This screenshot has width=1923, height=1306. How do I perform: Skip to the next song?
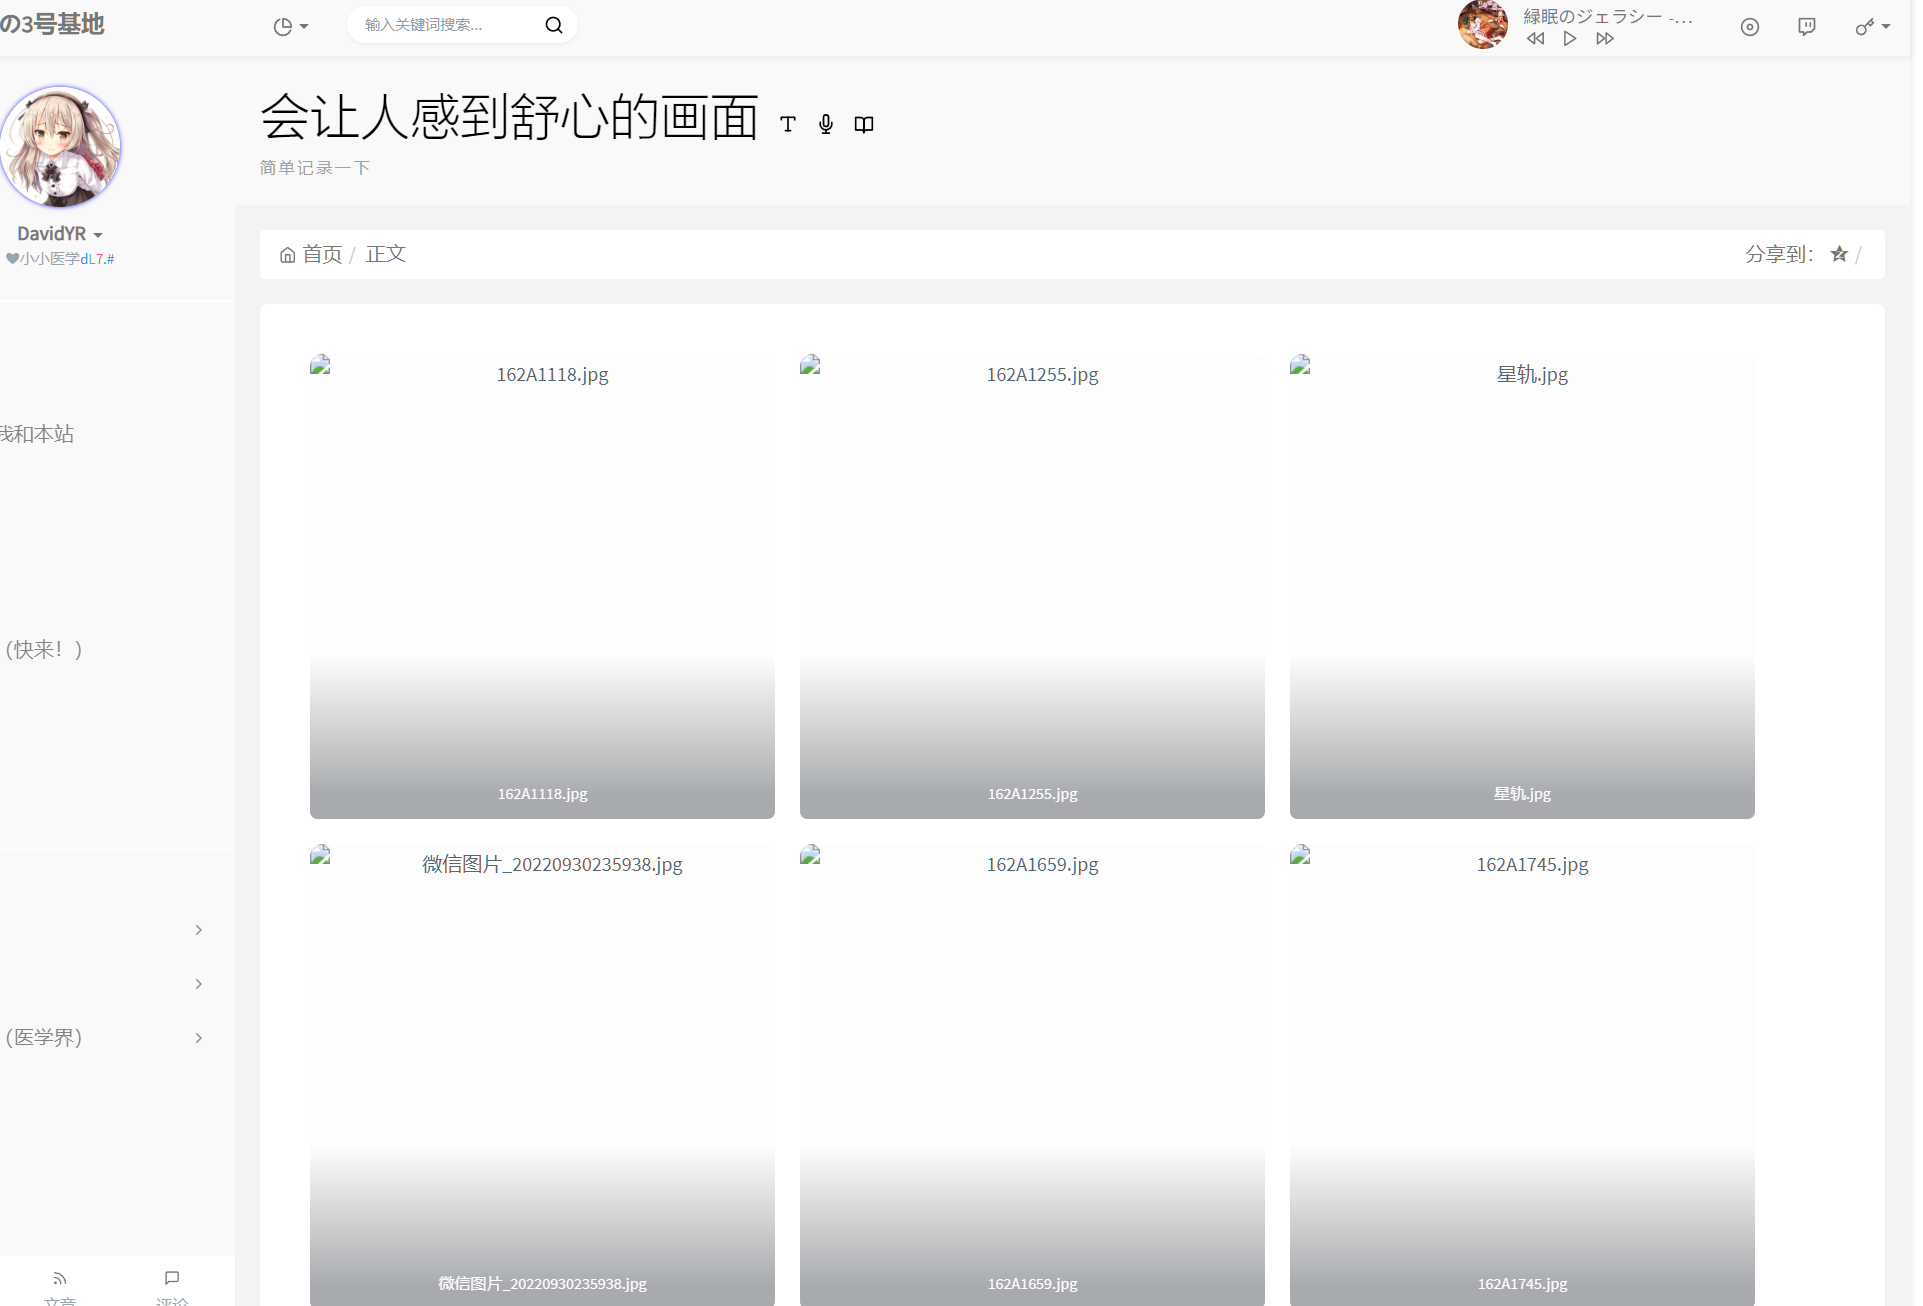pyautogui.click(x=1604, y=39)
